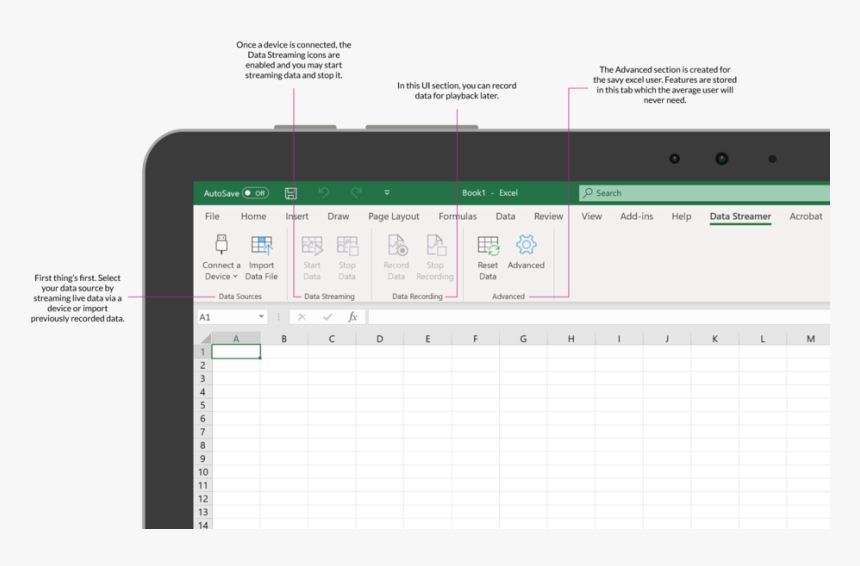Open the File menu
Image resolution: width=860 pixels, height=566 pixels.
212,216
